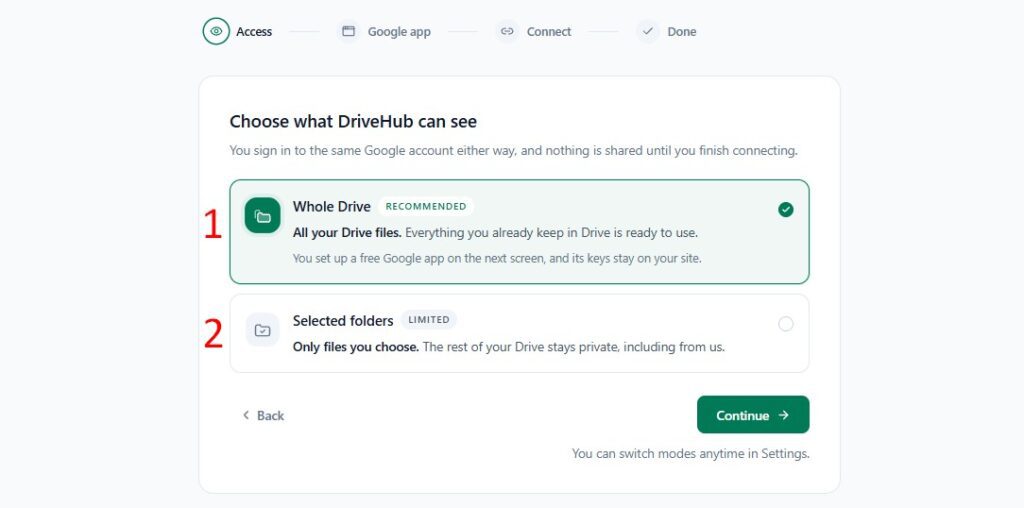Click the Back button

(263, 415)
